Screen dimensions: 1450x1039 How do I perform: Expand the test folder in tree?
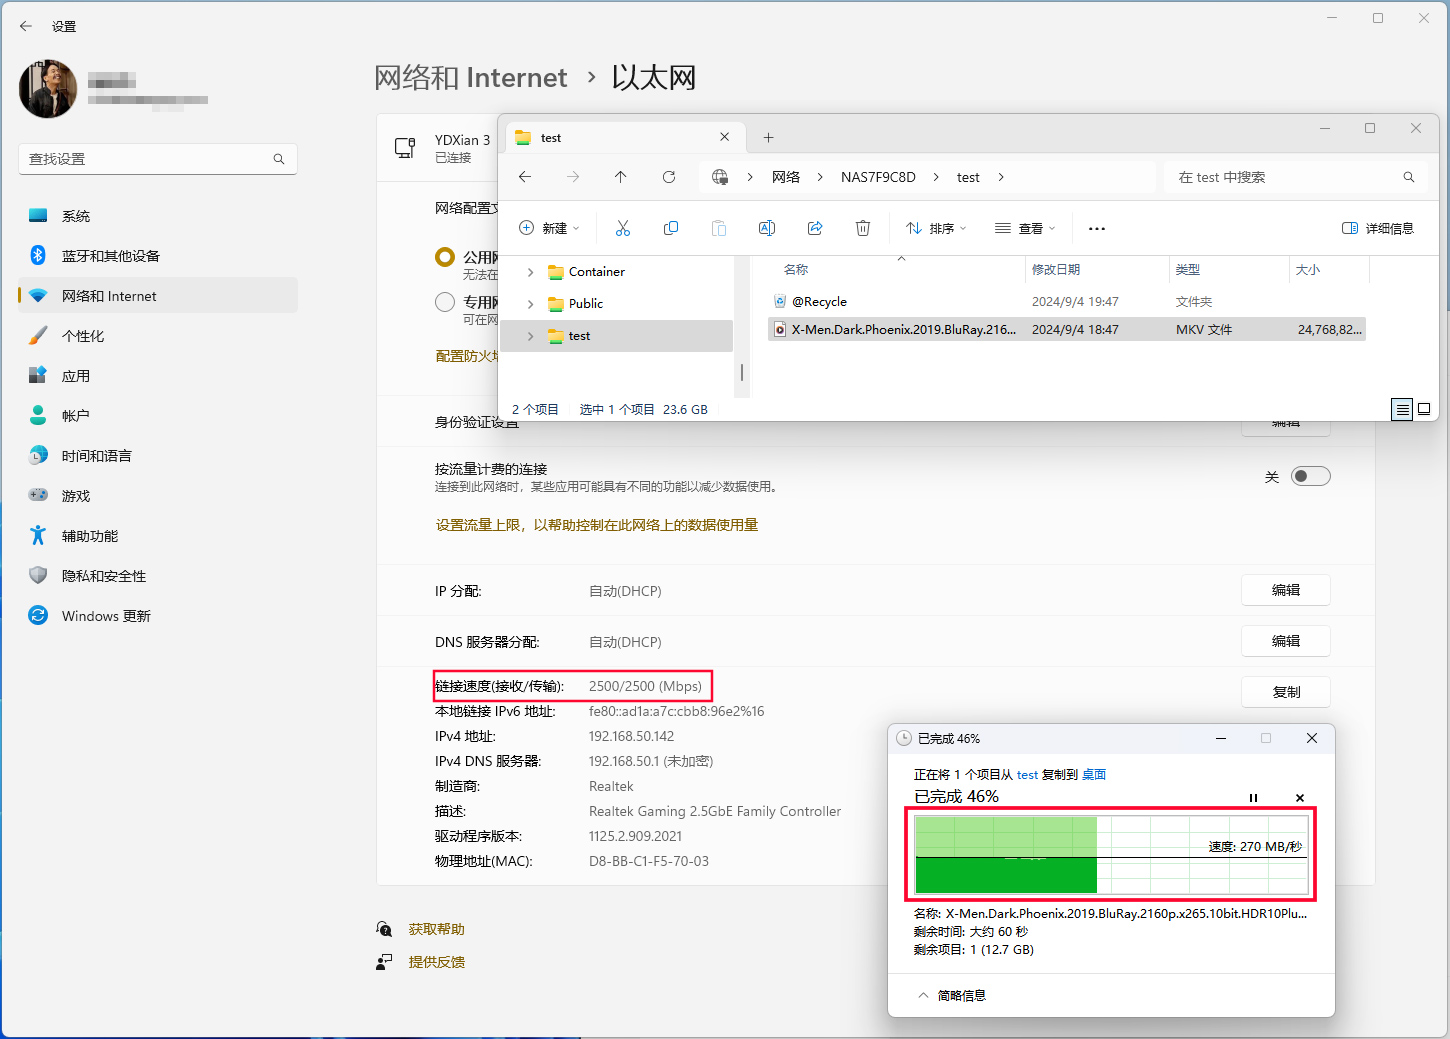pos(530,336)
